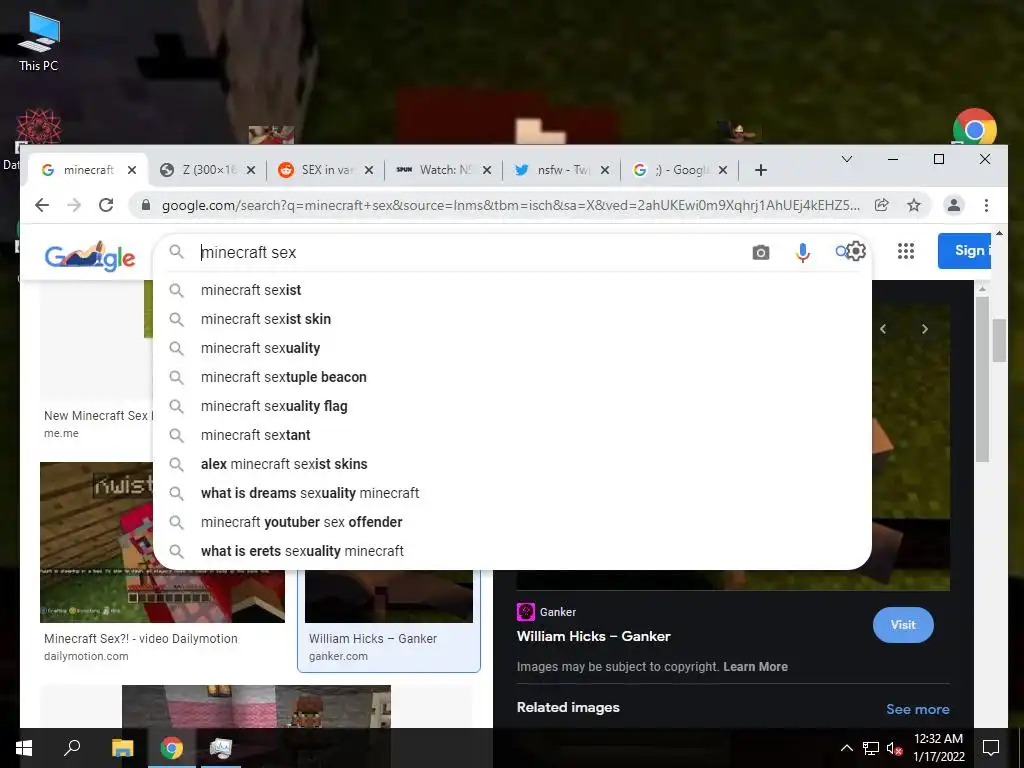Viewport: 1024px width, 768px height.
Task: Click the muted volume tray icon
Action: [894, 748]
